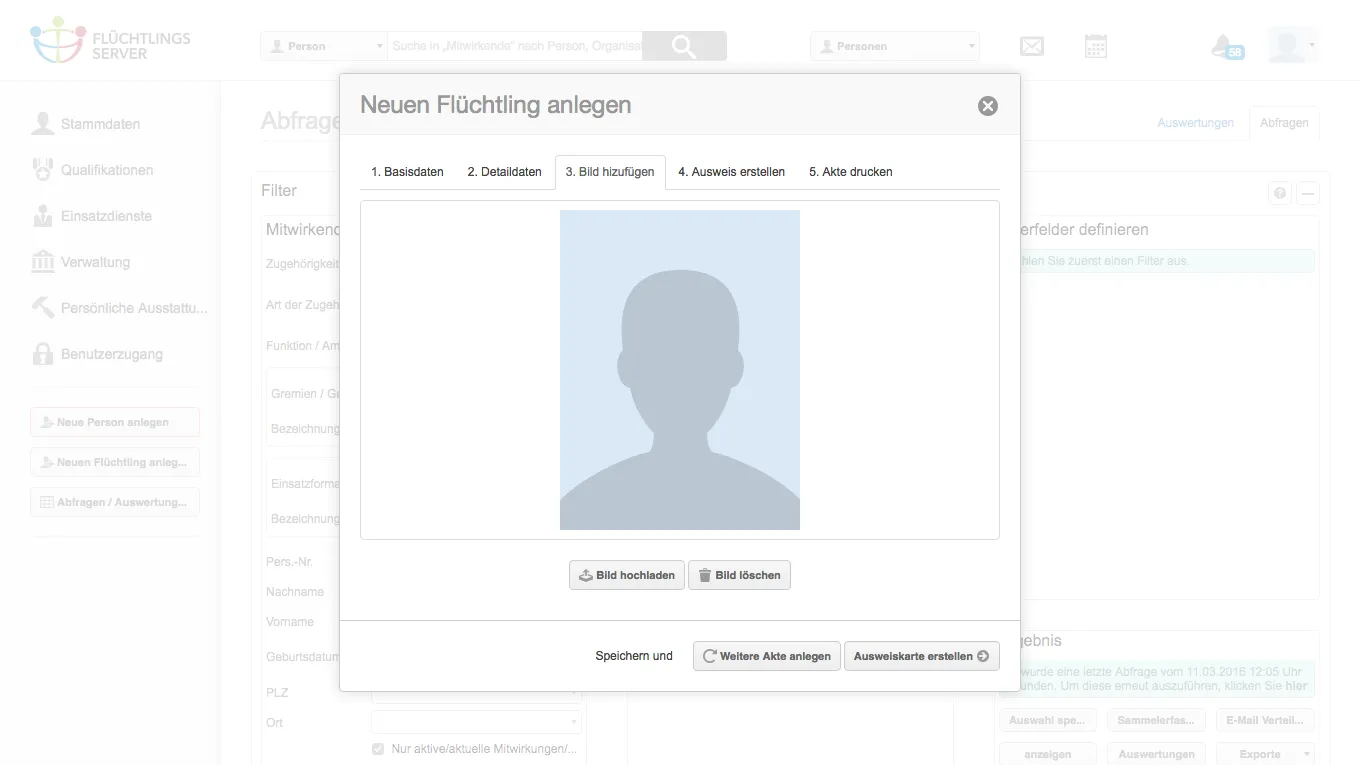Open the Ort dropdown field

[476, 722]
